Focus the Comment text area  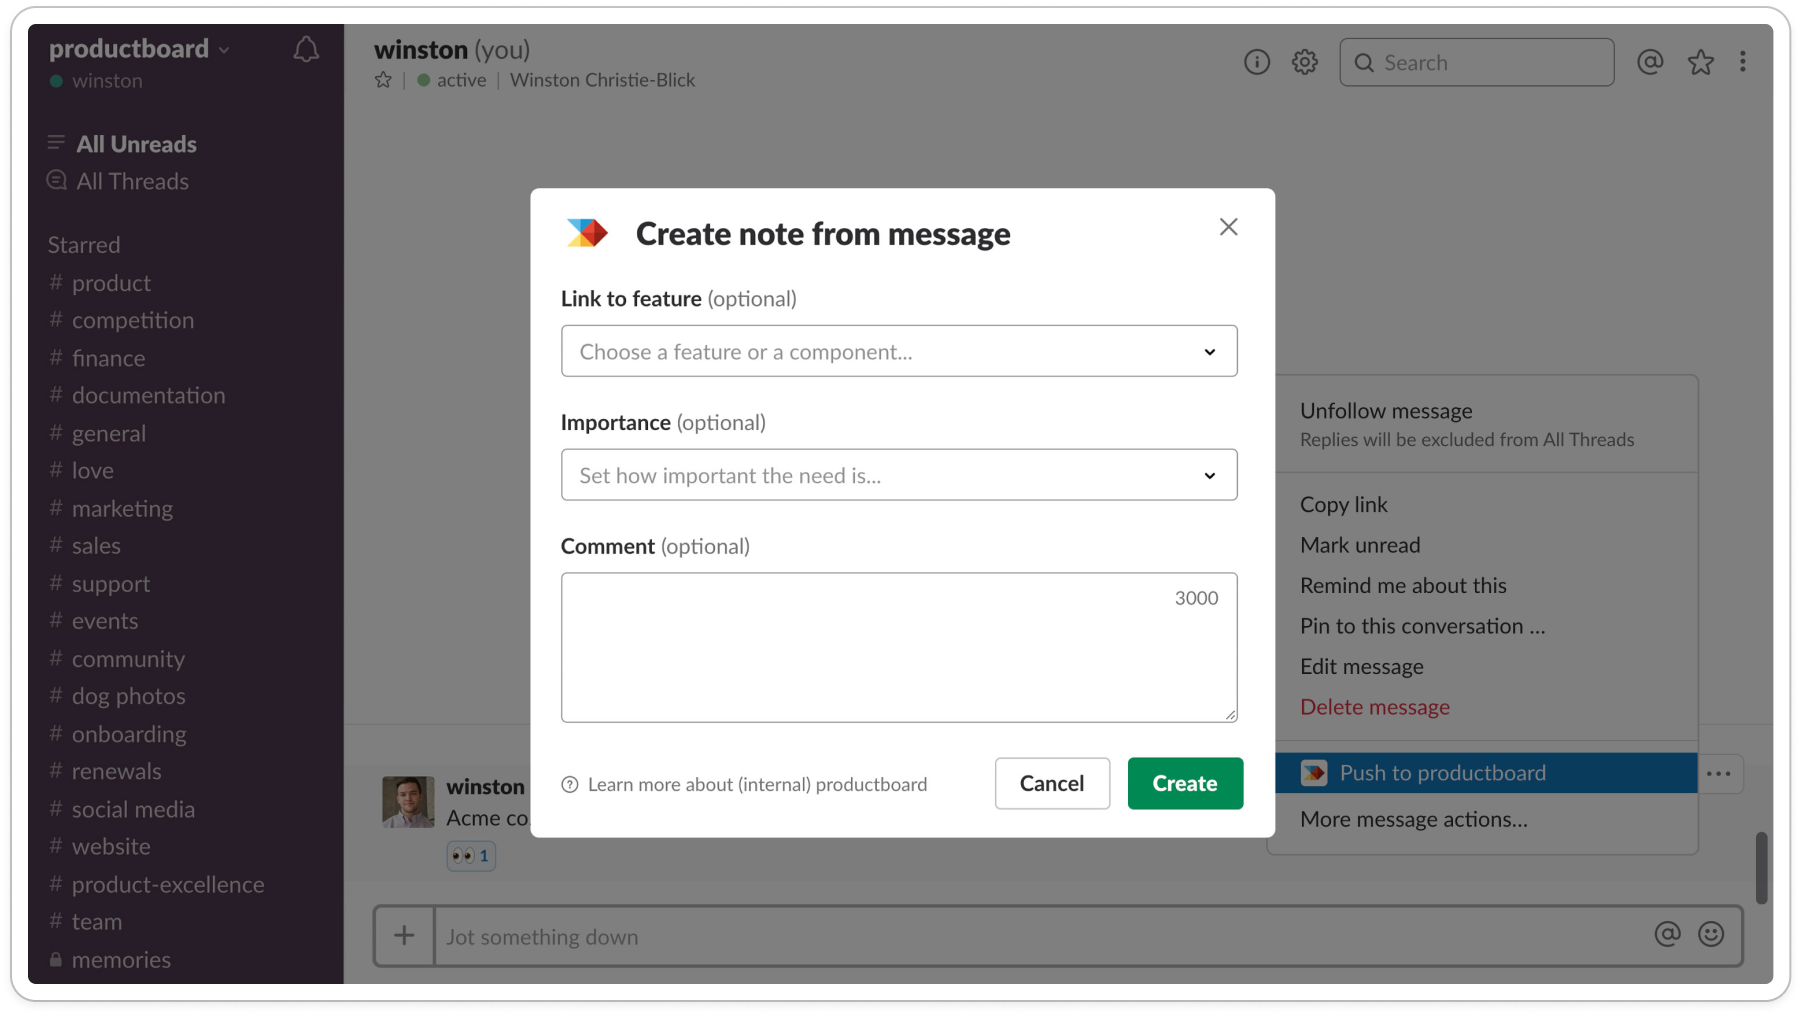[899, 647]
